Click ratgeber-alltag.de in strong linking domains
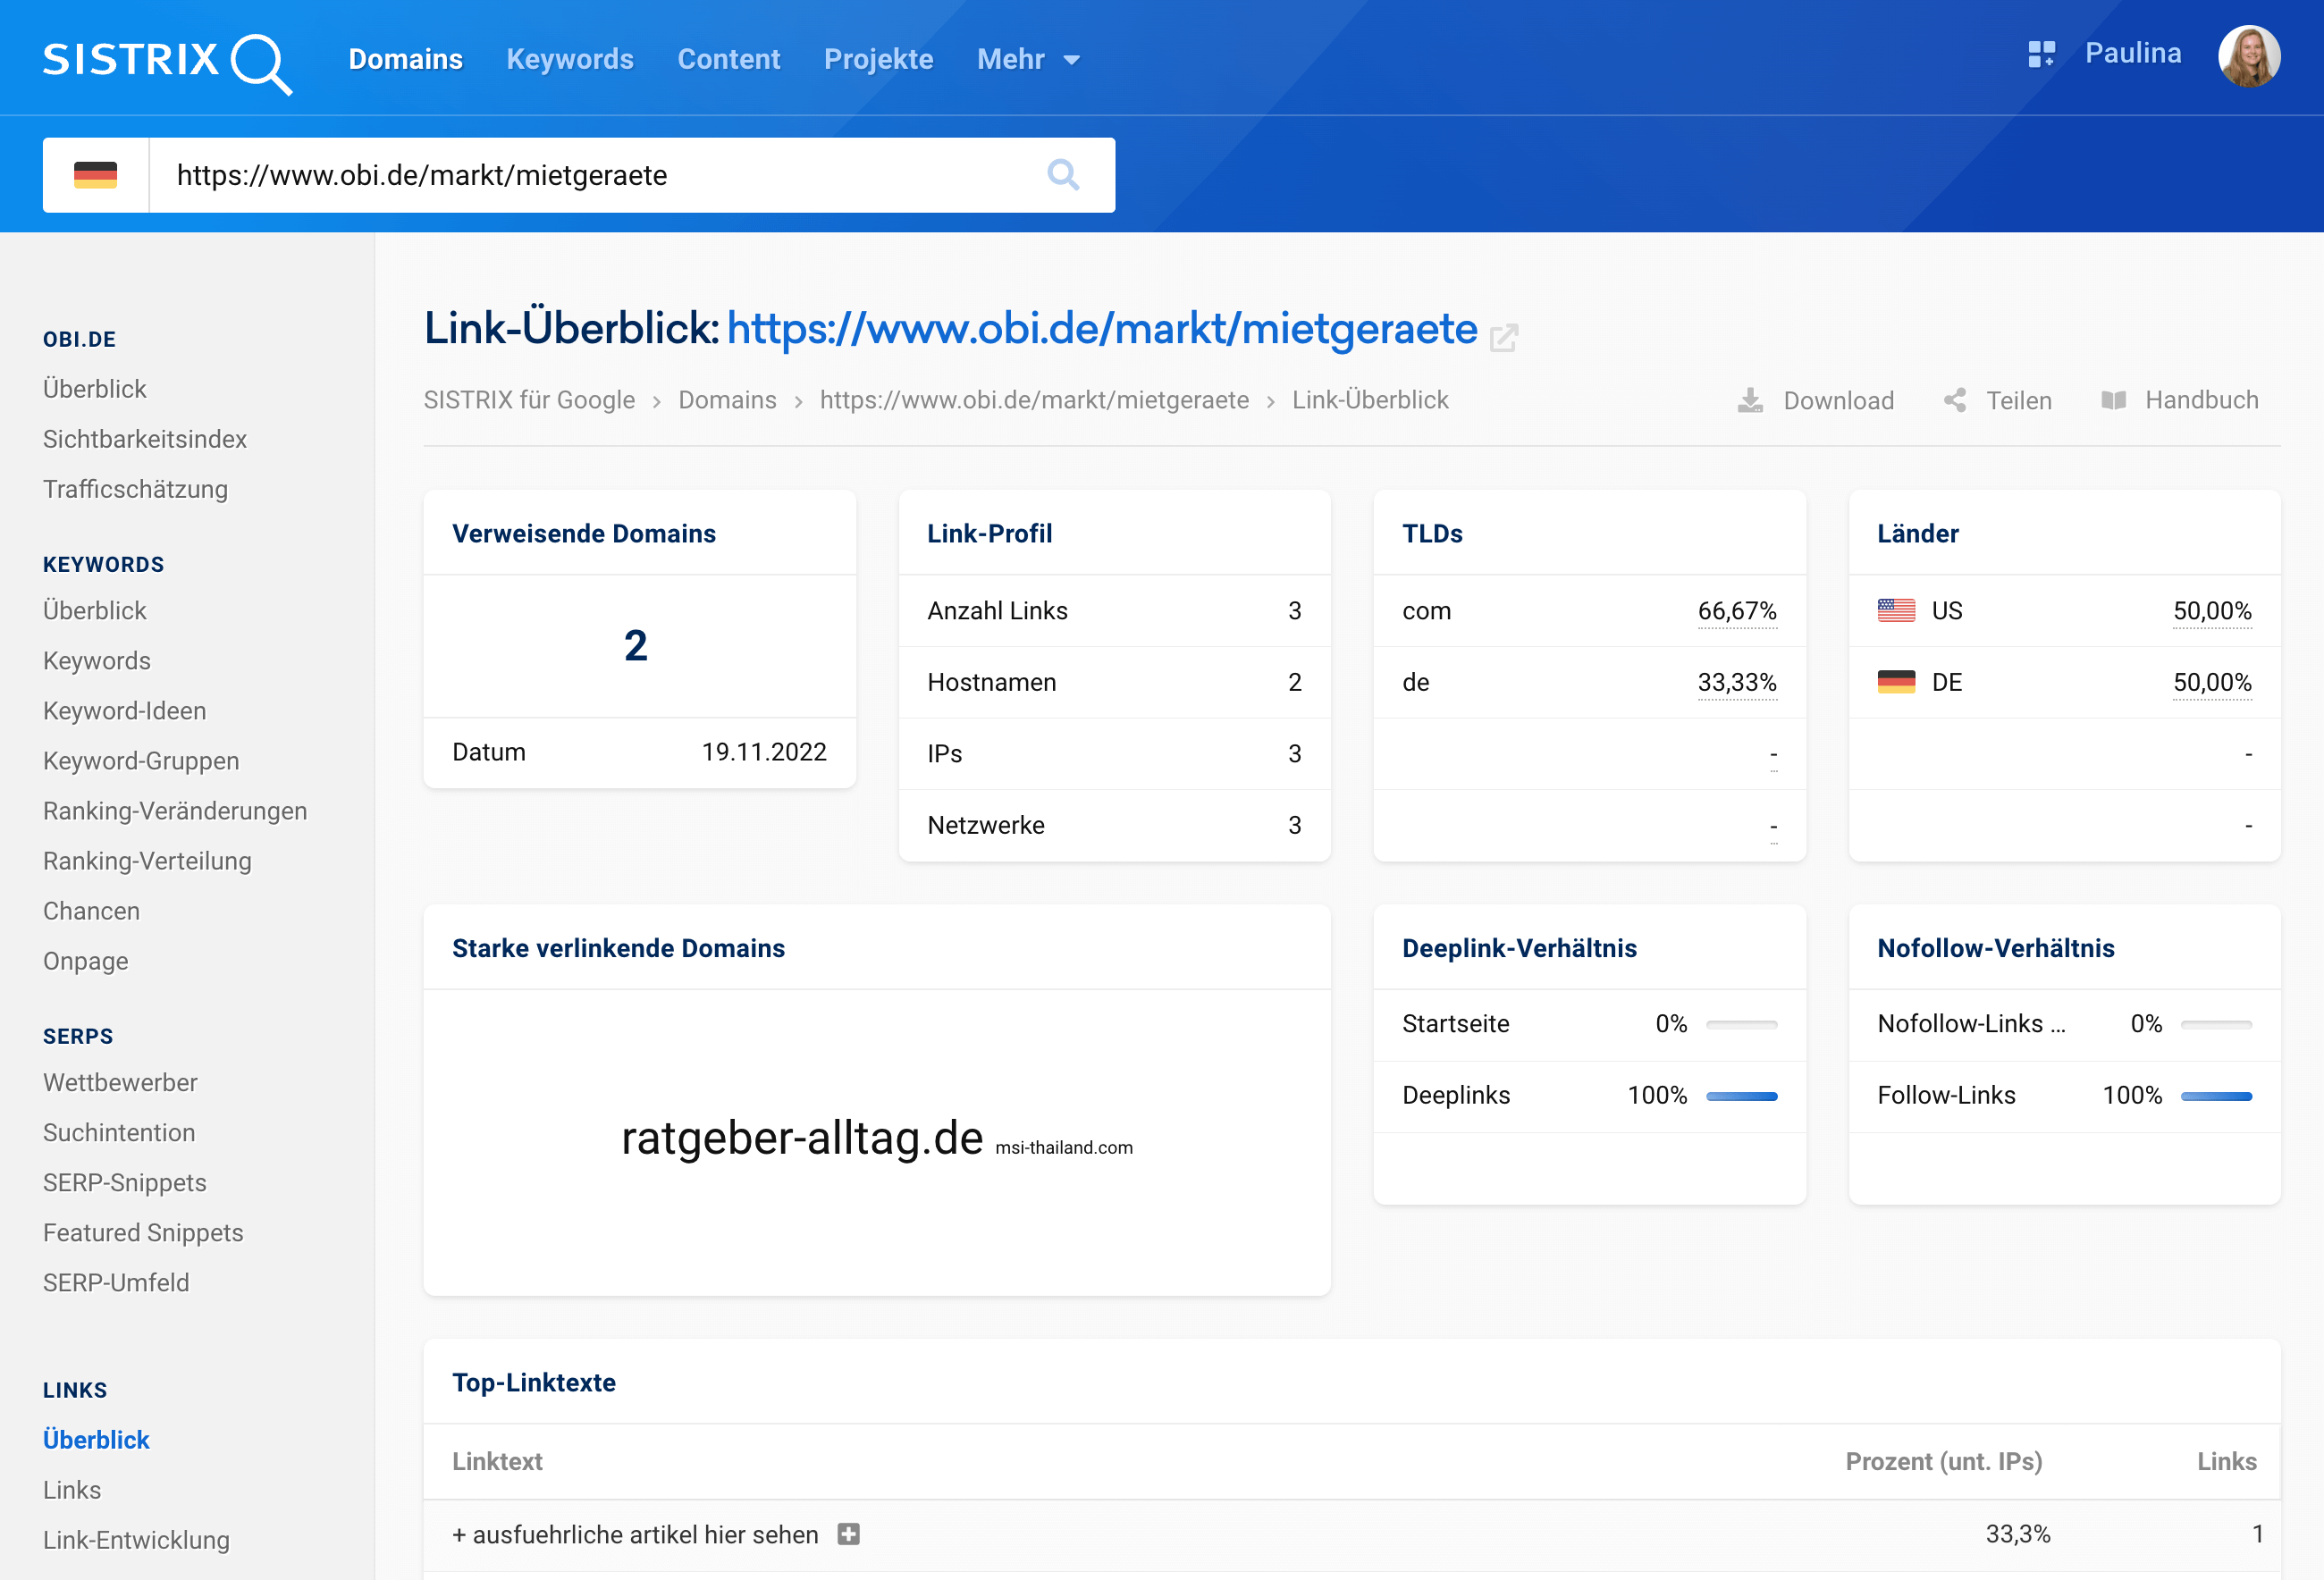This screenshot has width=2324, height=1580. pos(802,1138)
